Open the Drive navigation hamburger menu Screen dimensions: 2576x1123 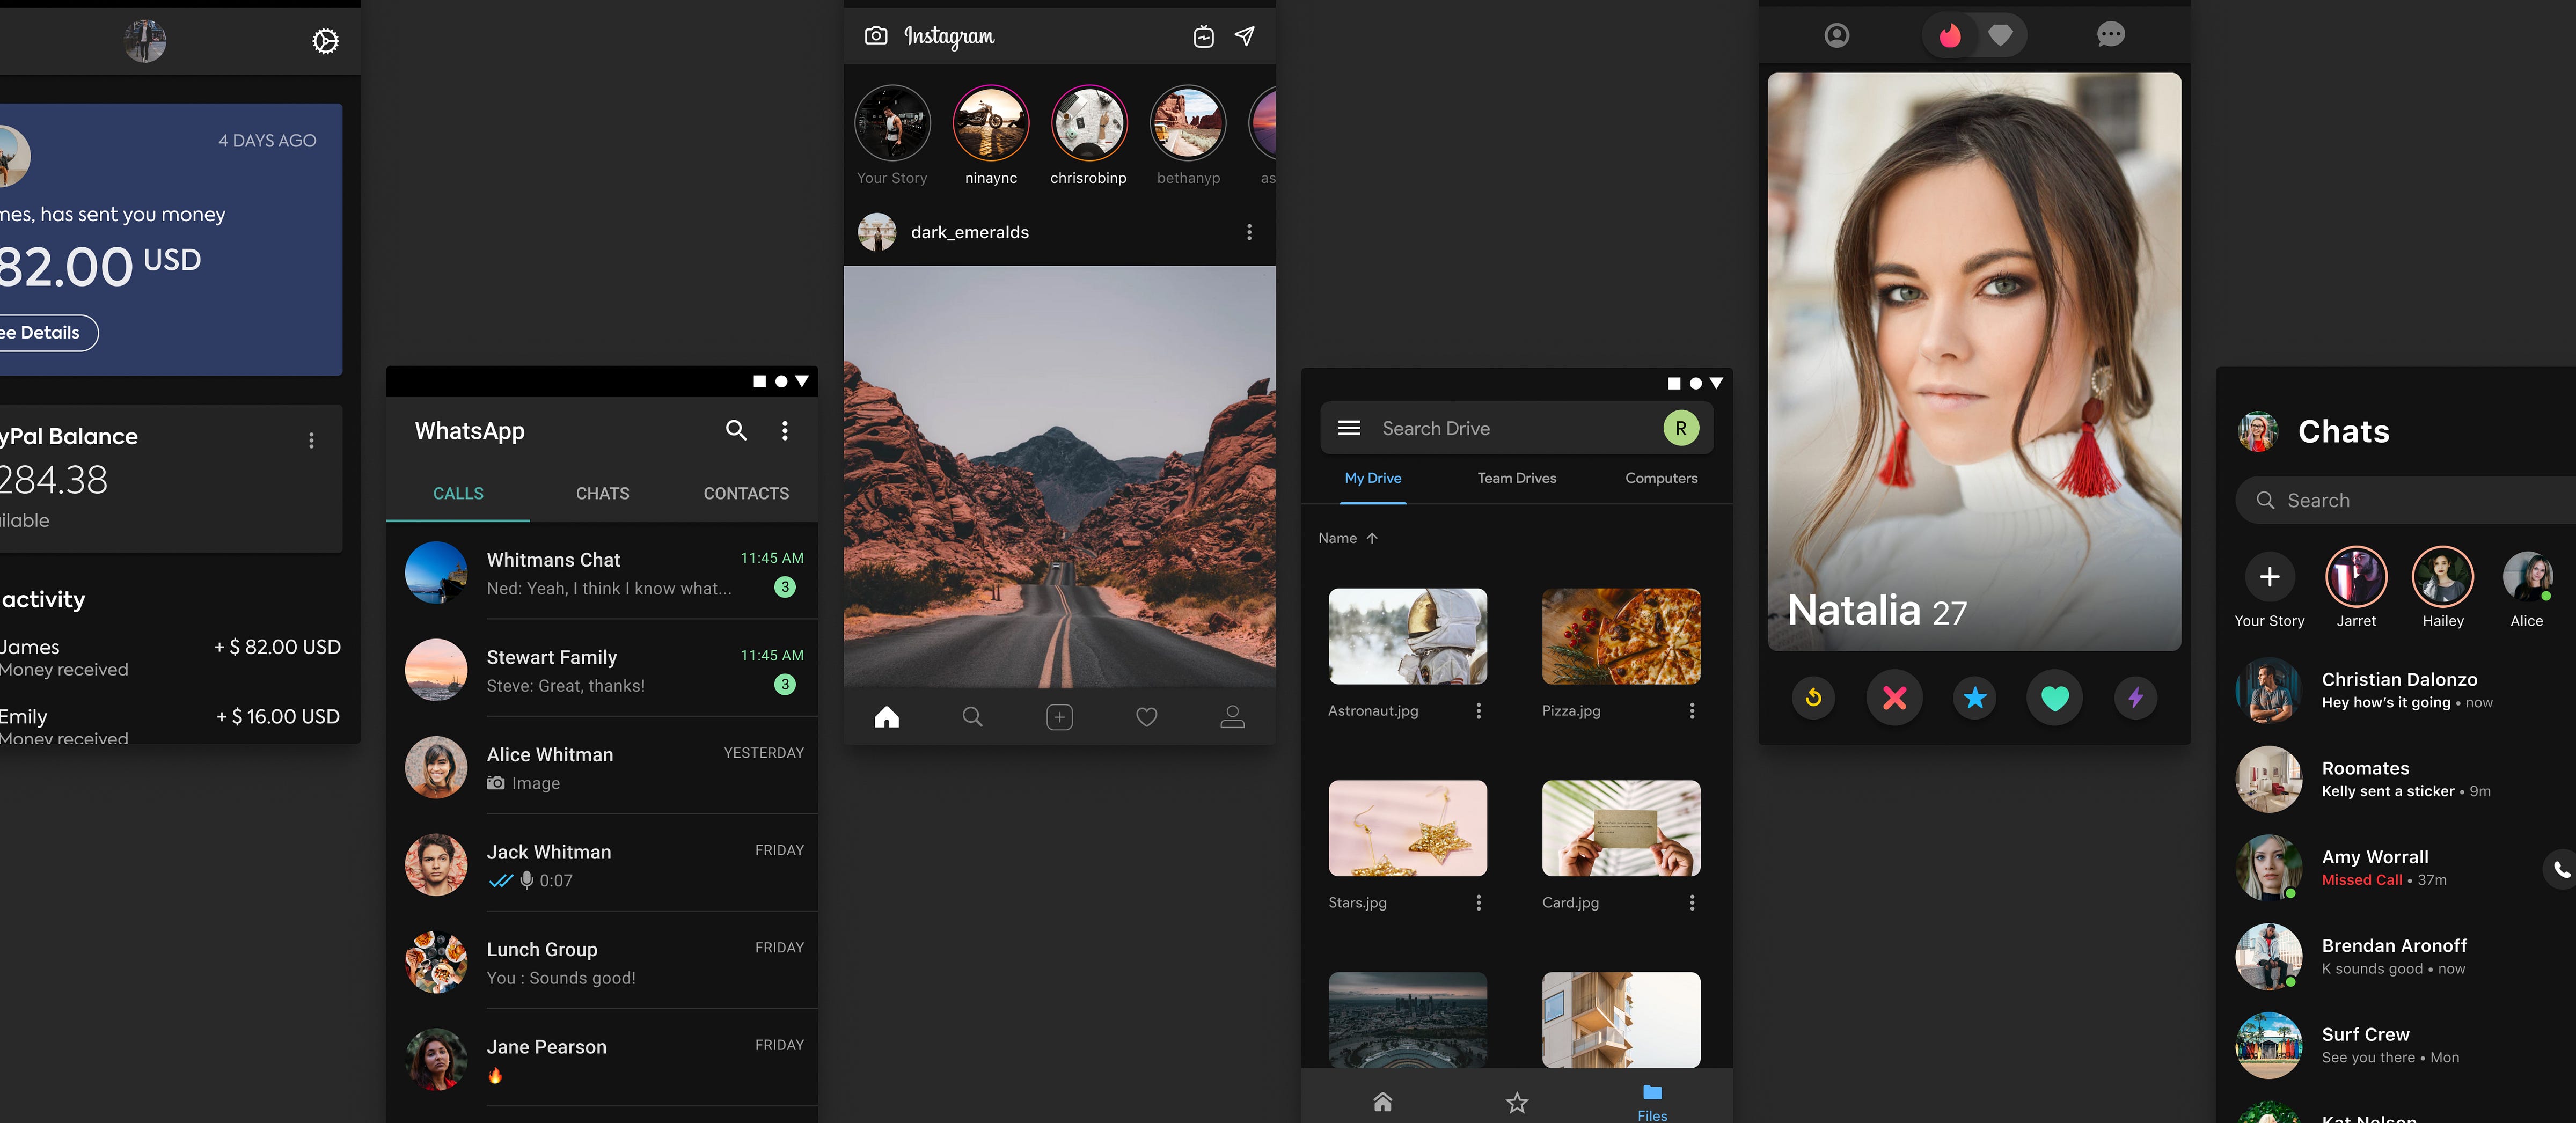(1348, 427)
